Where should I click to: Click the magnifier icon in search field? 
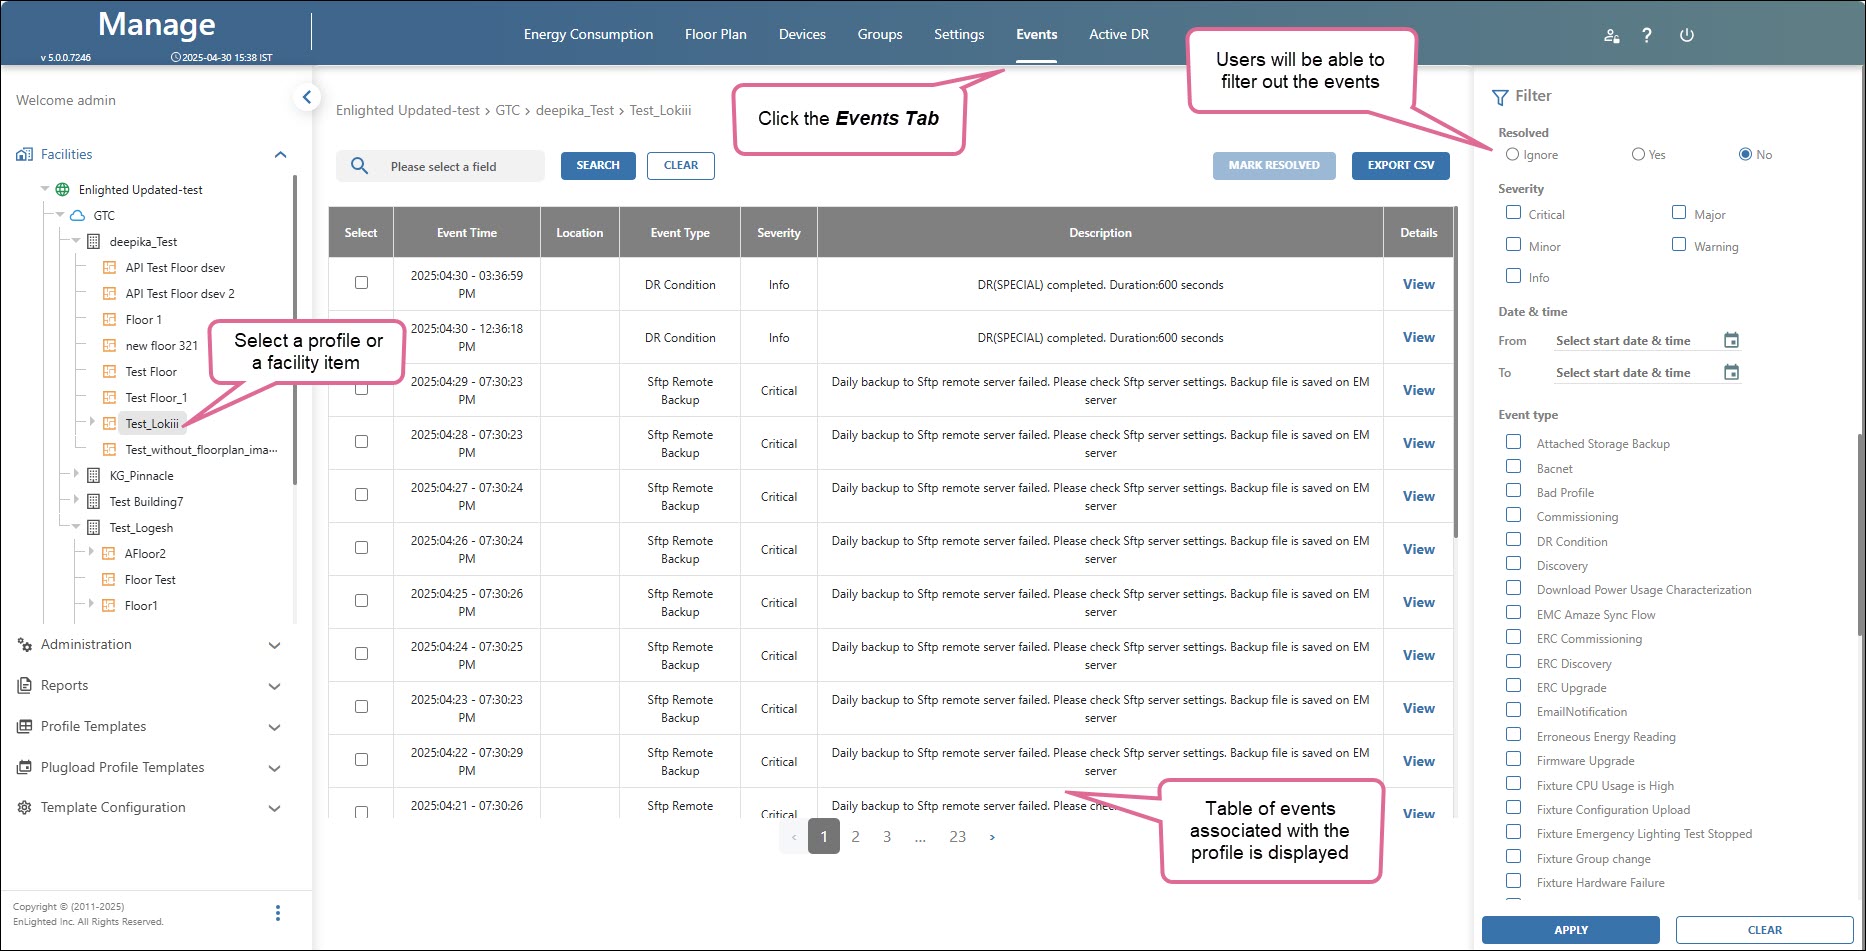point(360,166)
